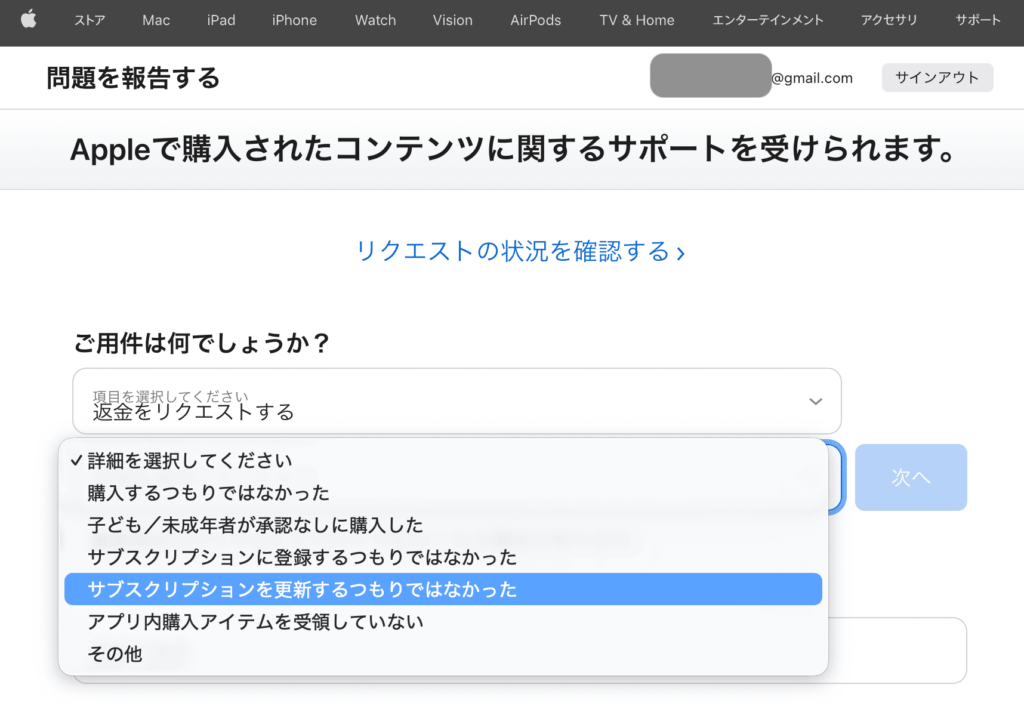Select その他 option in list
1024x709 pixels.
tap(443, 654)
